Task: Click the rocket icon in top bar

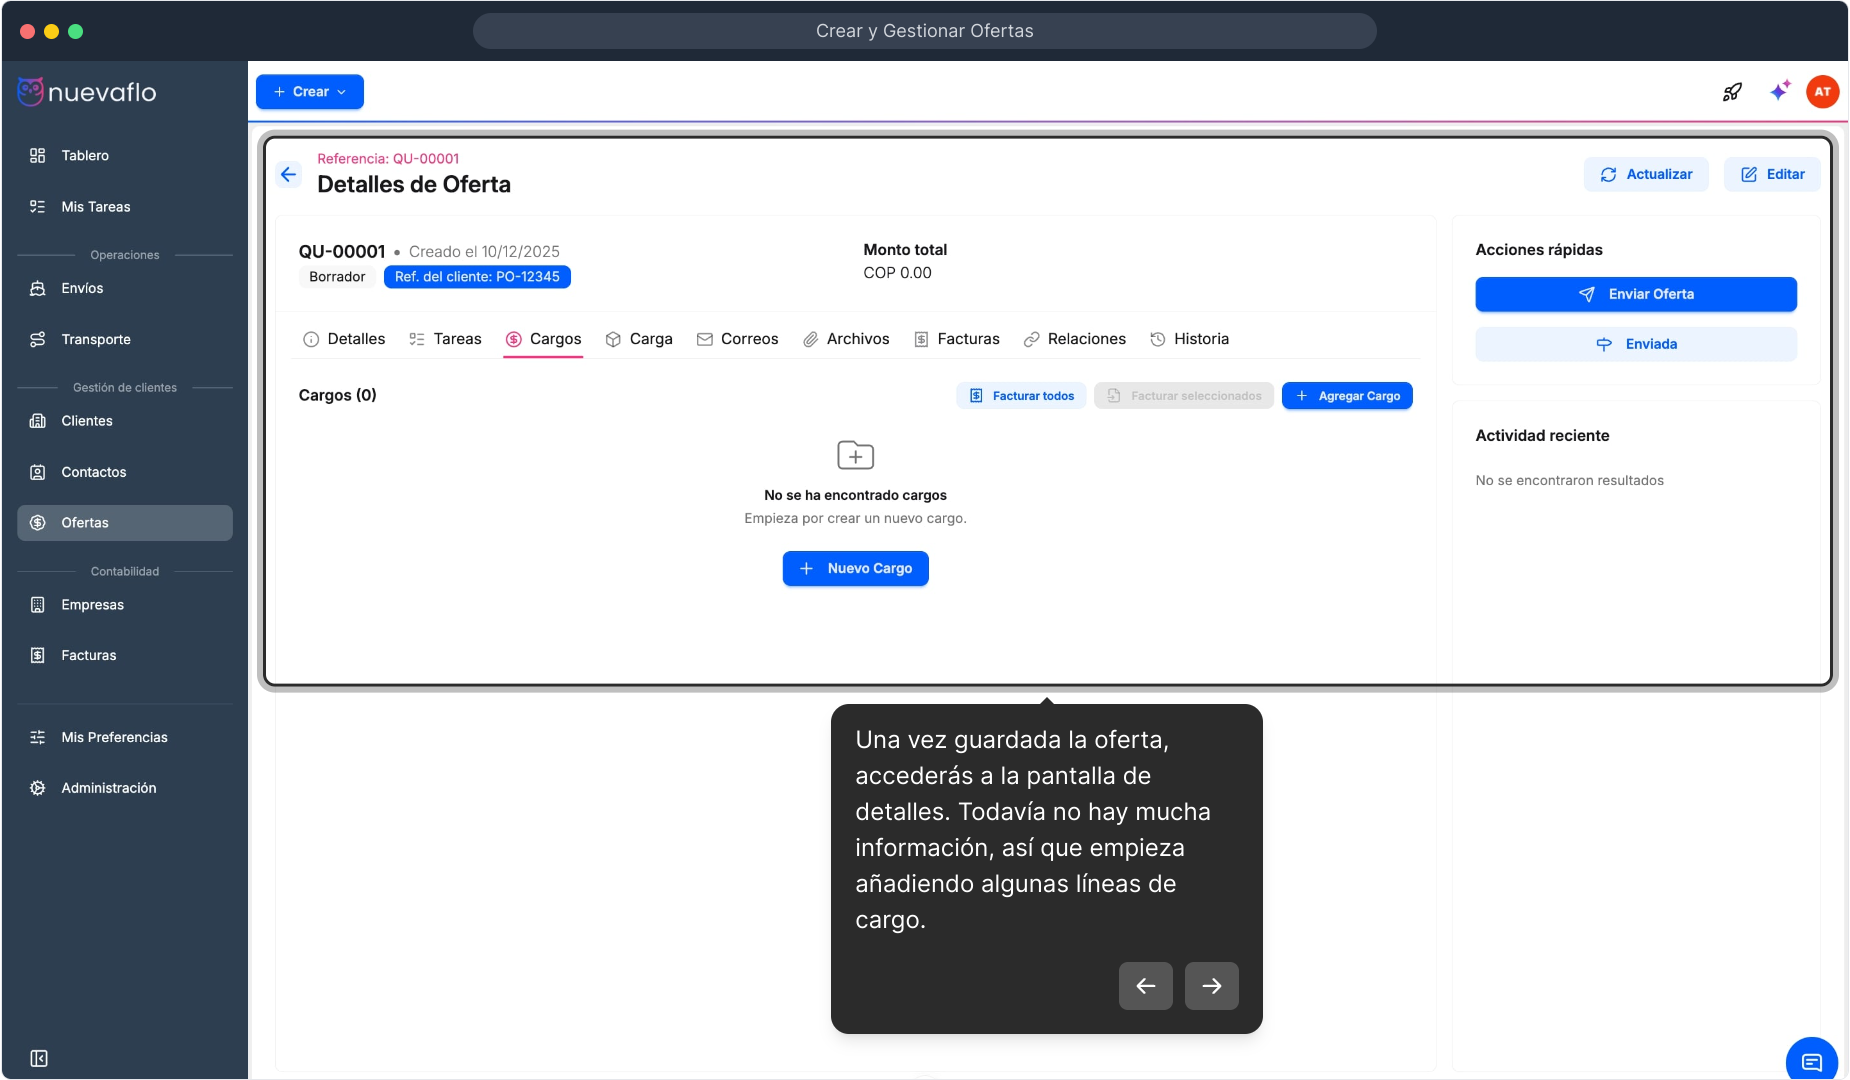Action: (1732, 92)
